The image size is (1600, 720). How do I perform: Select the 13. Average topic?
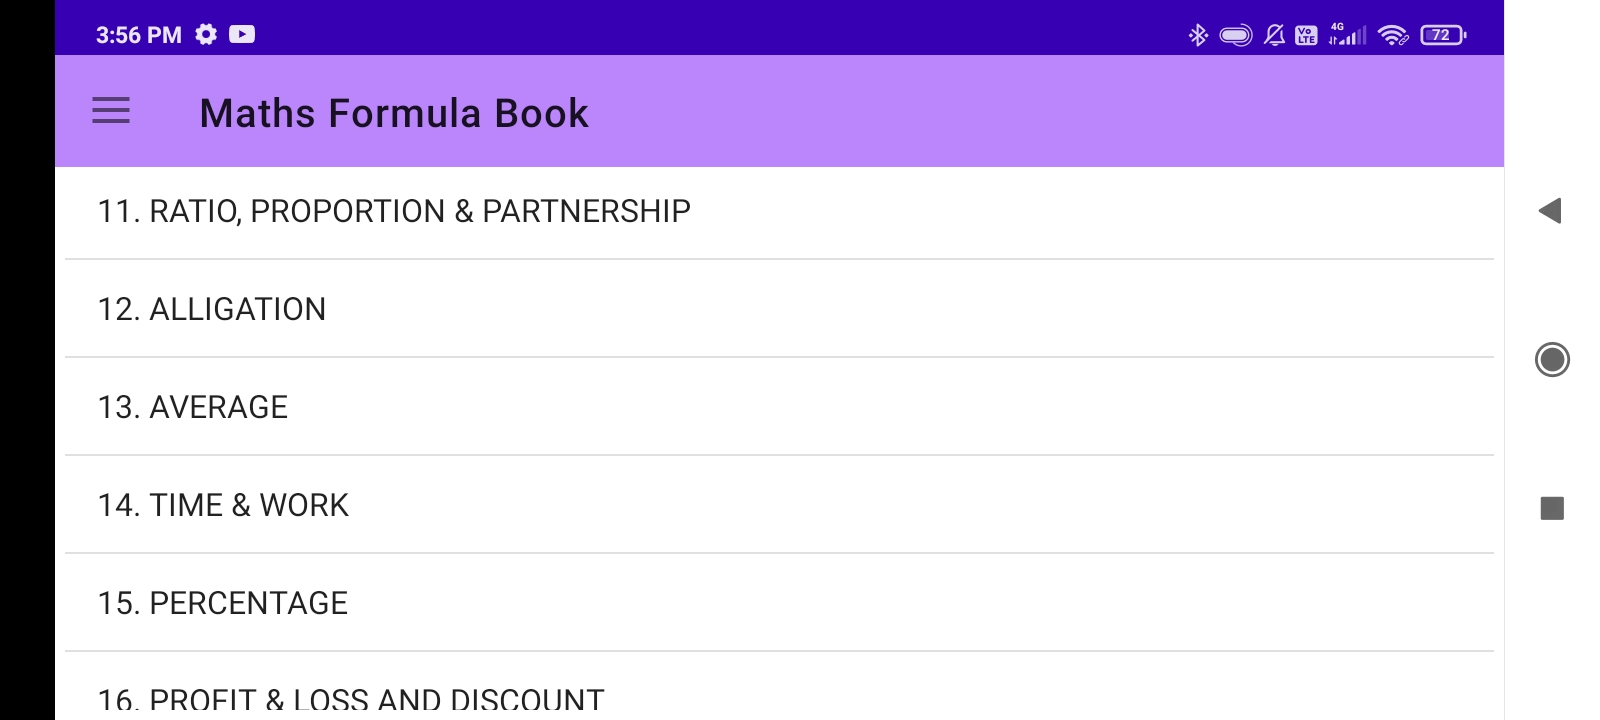193,407
